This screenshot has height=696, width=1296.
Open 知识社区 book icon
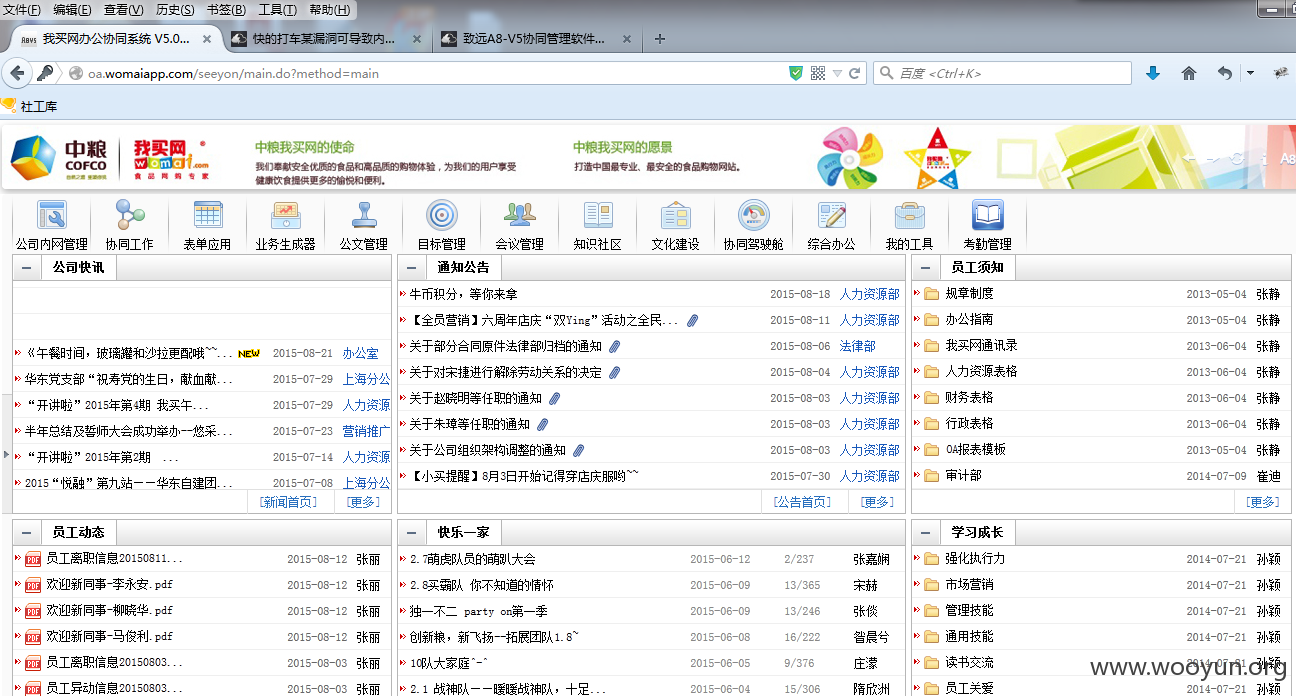[x=597, y=216]
